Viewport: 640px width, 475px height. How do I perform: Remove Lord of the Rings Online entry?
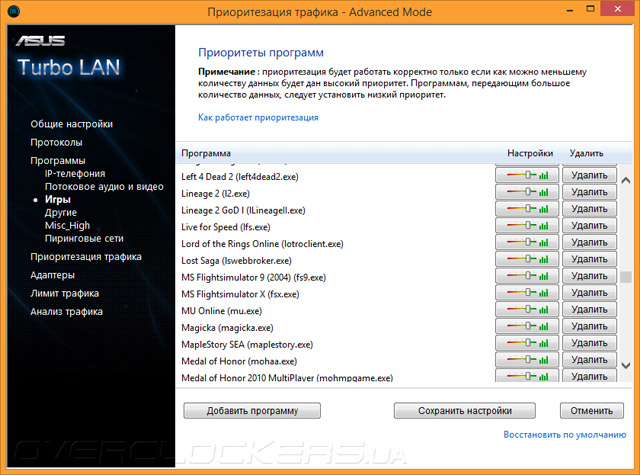pos(589,242)
